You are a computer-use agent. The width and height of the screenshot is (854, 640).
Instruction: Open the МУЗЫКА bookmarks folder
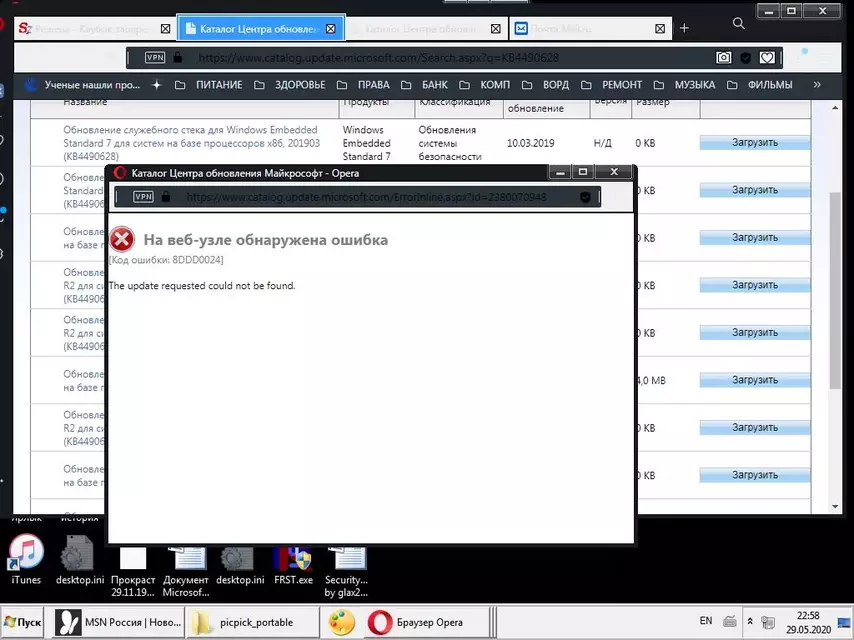684,85
